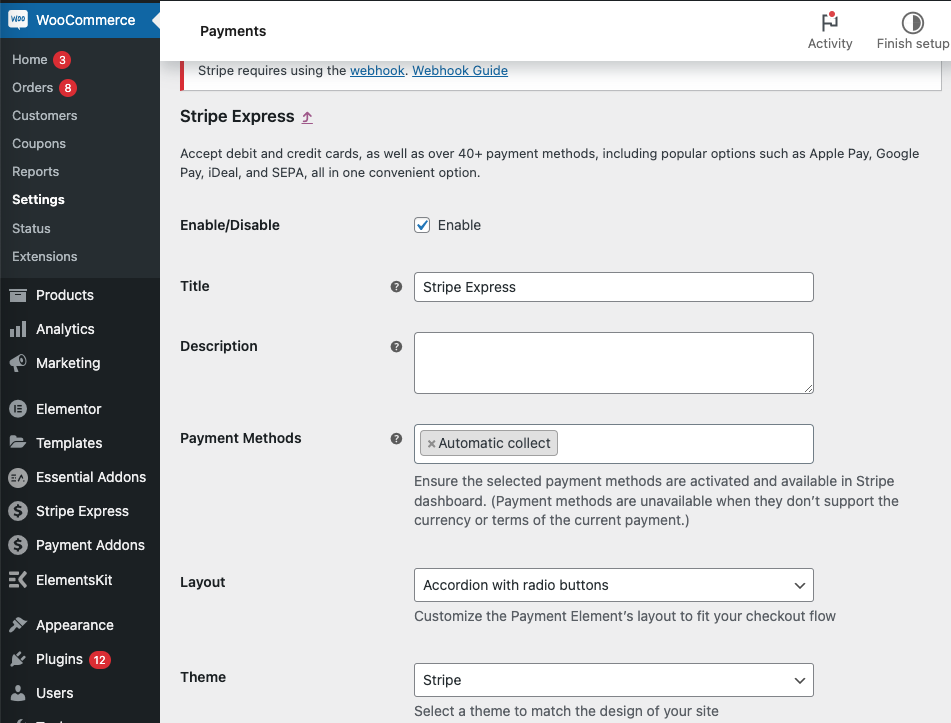Image resolution: width=951 pixels, height=723 pixels.
Task: Click the help icon beside Payment Methods
Action: coord(396,439)
